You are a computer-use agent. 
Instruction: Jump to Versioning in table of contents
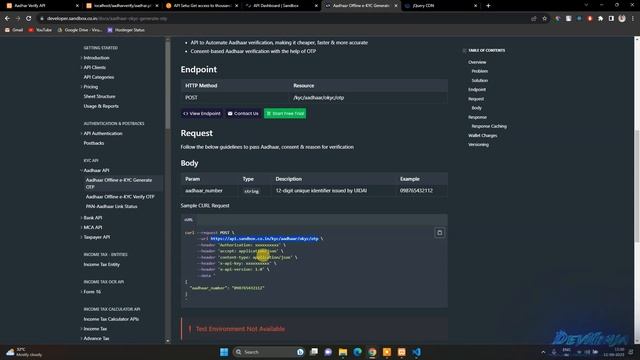478,144
